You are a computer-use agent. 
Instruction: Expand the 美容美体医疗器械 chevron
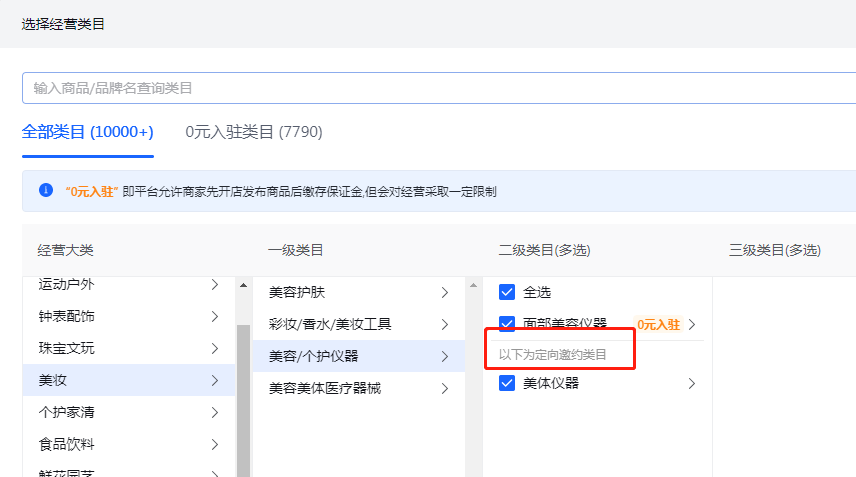click(x=444, y=388)
